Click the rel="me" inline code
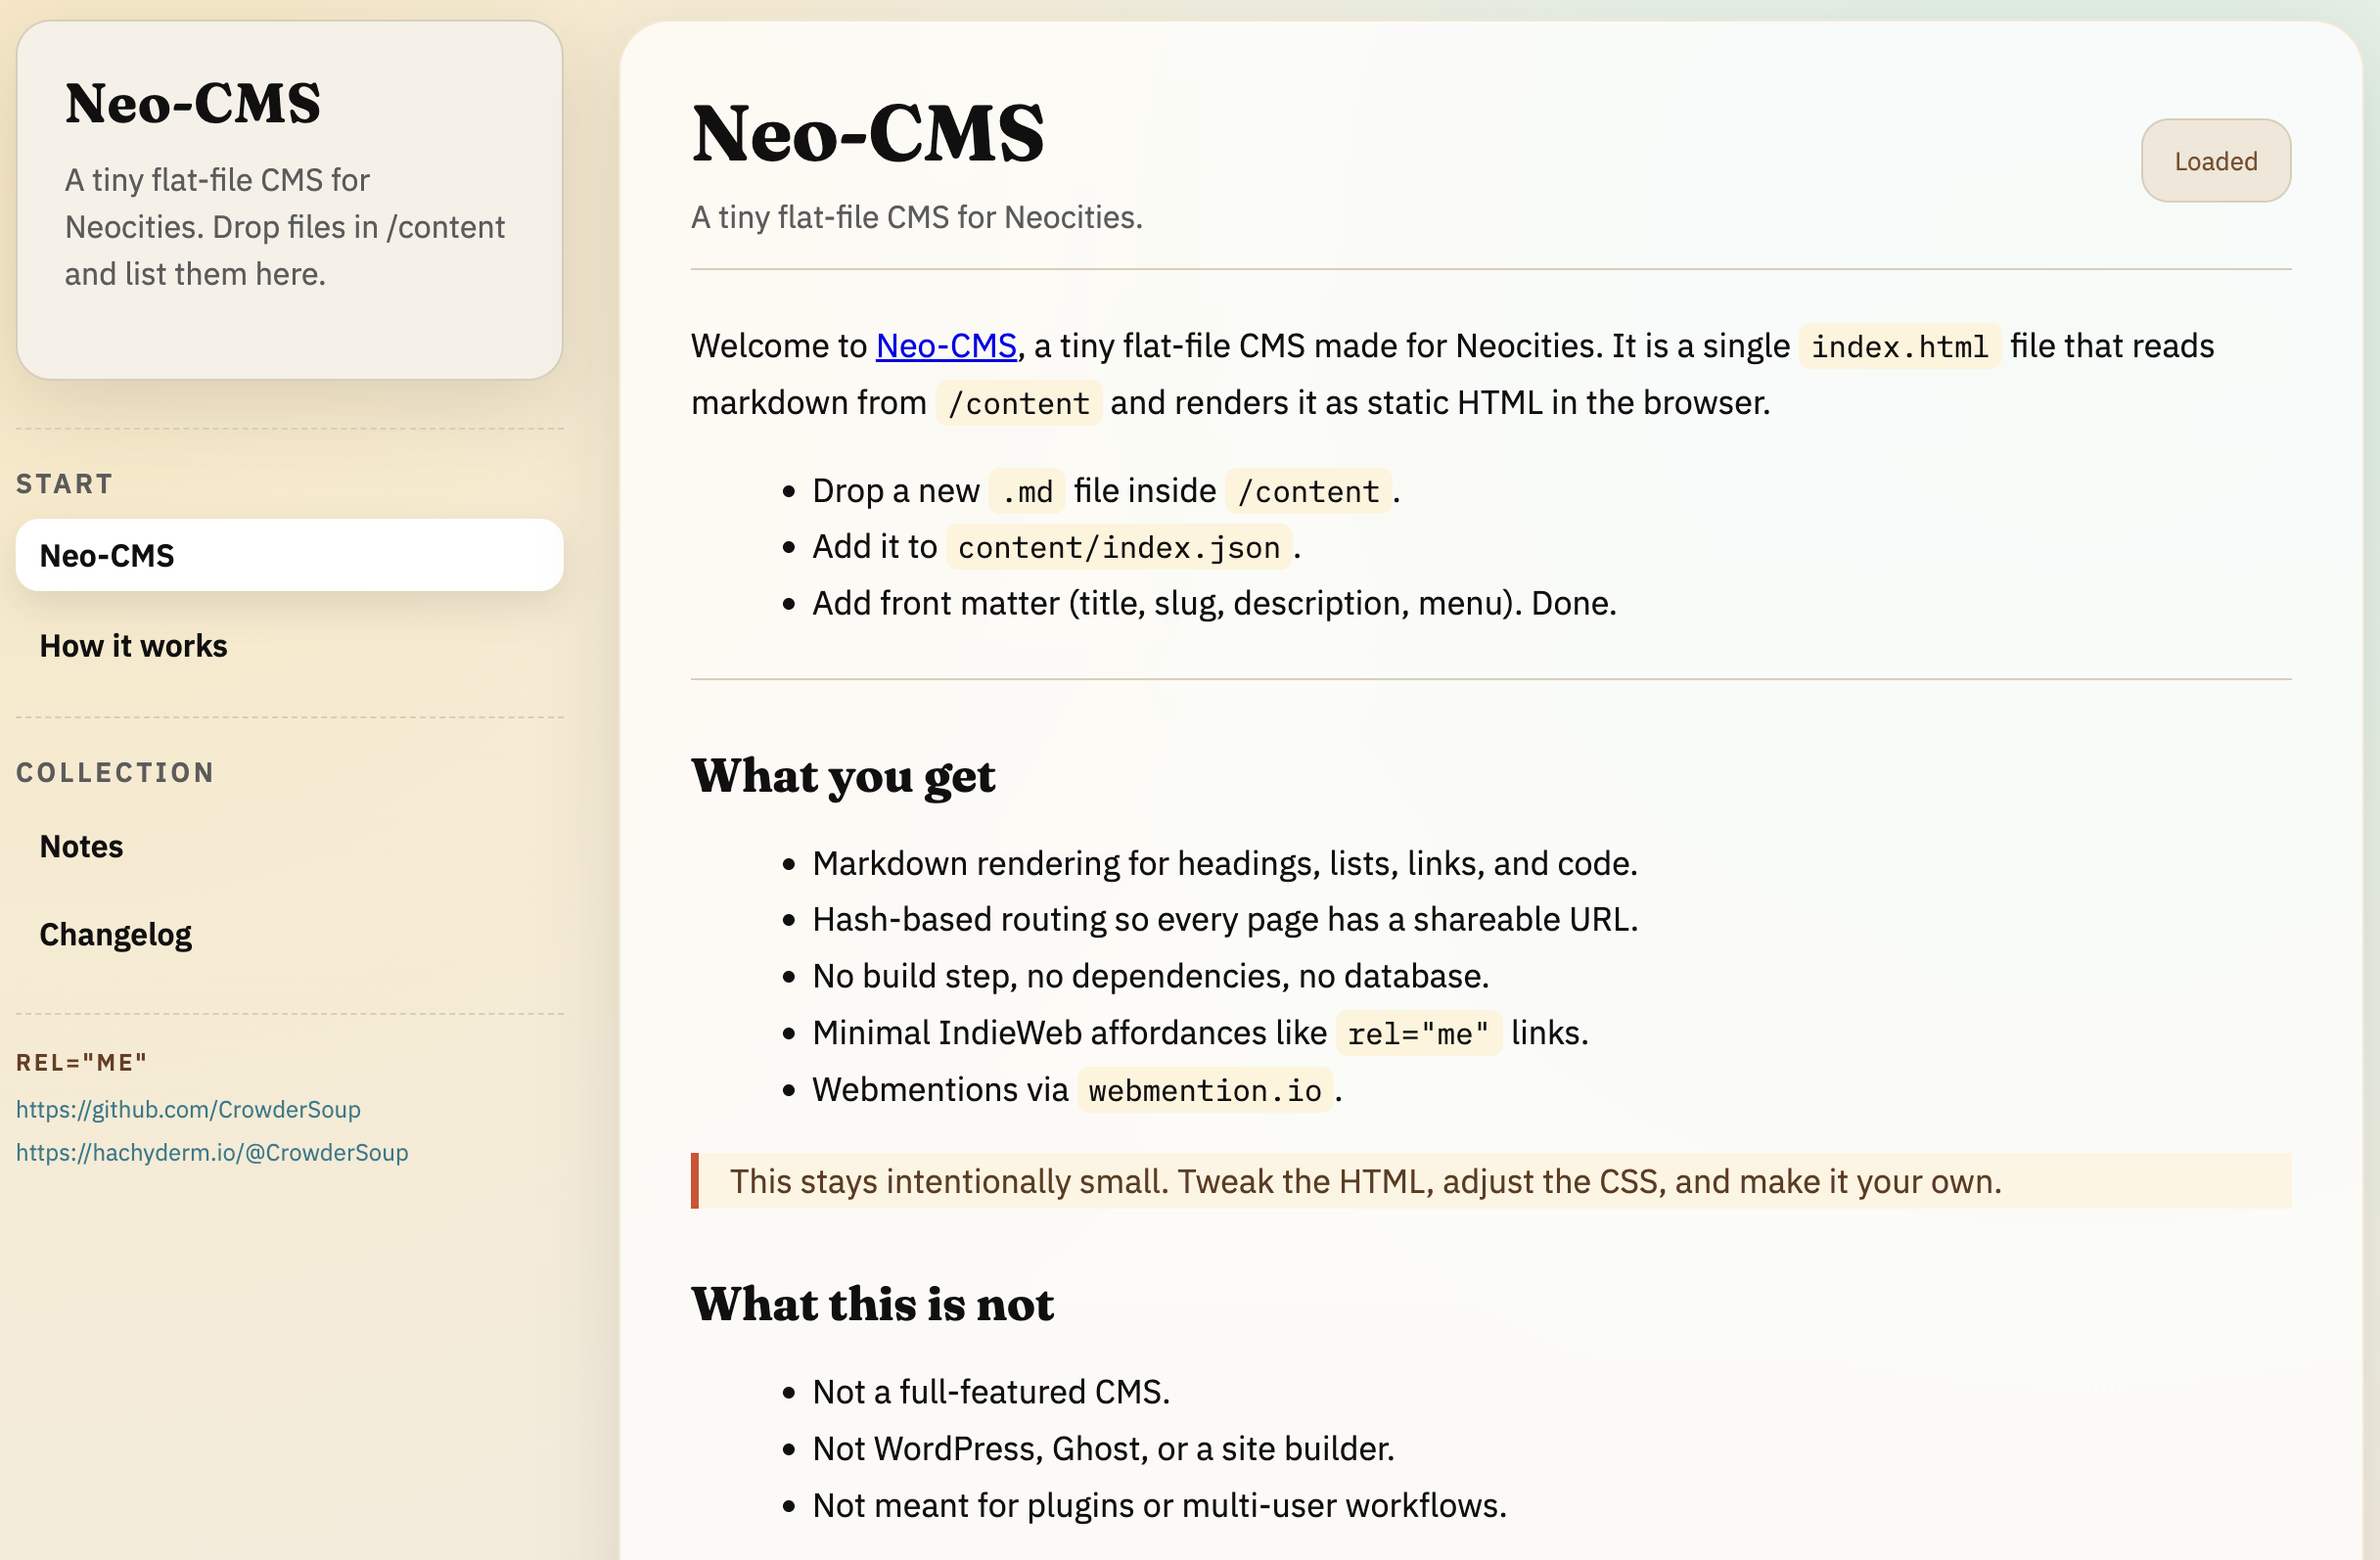2380x1560 pixels. tap(1417, 1034)
